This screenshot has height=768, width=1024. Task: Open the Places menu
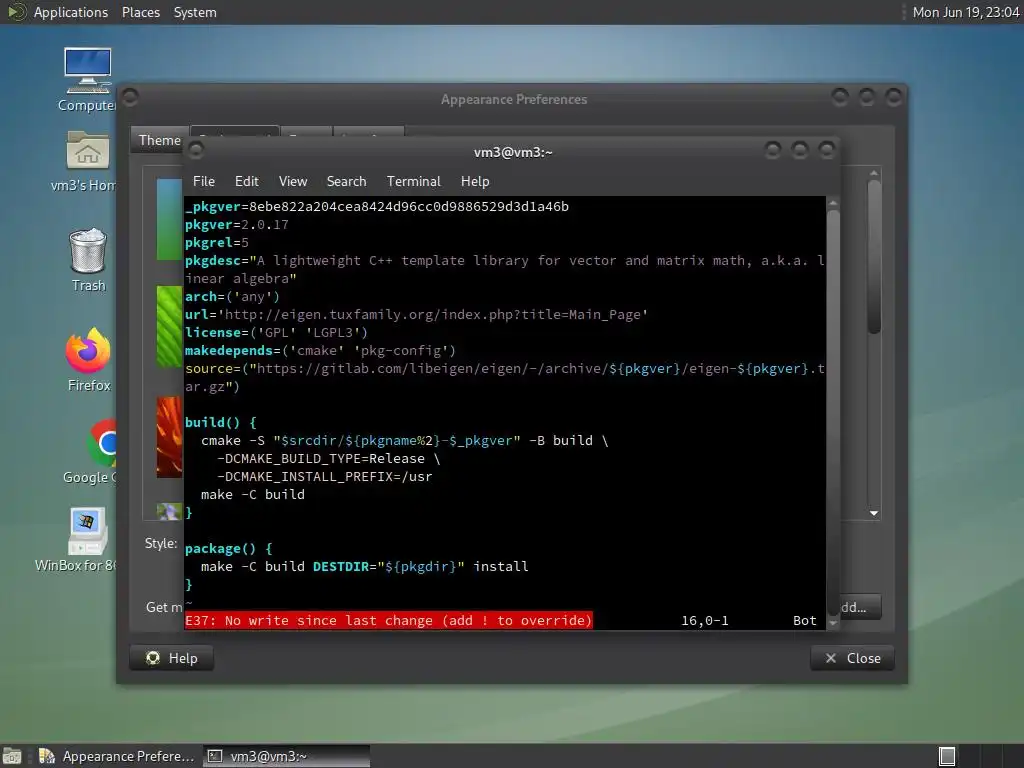(140, 12)
